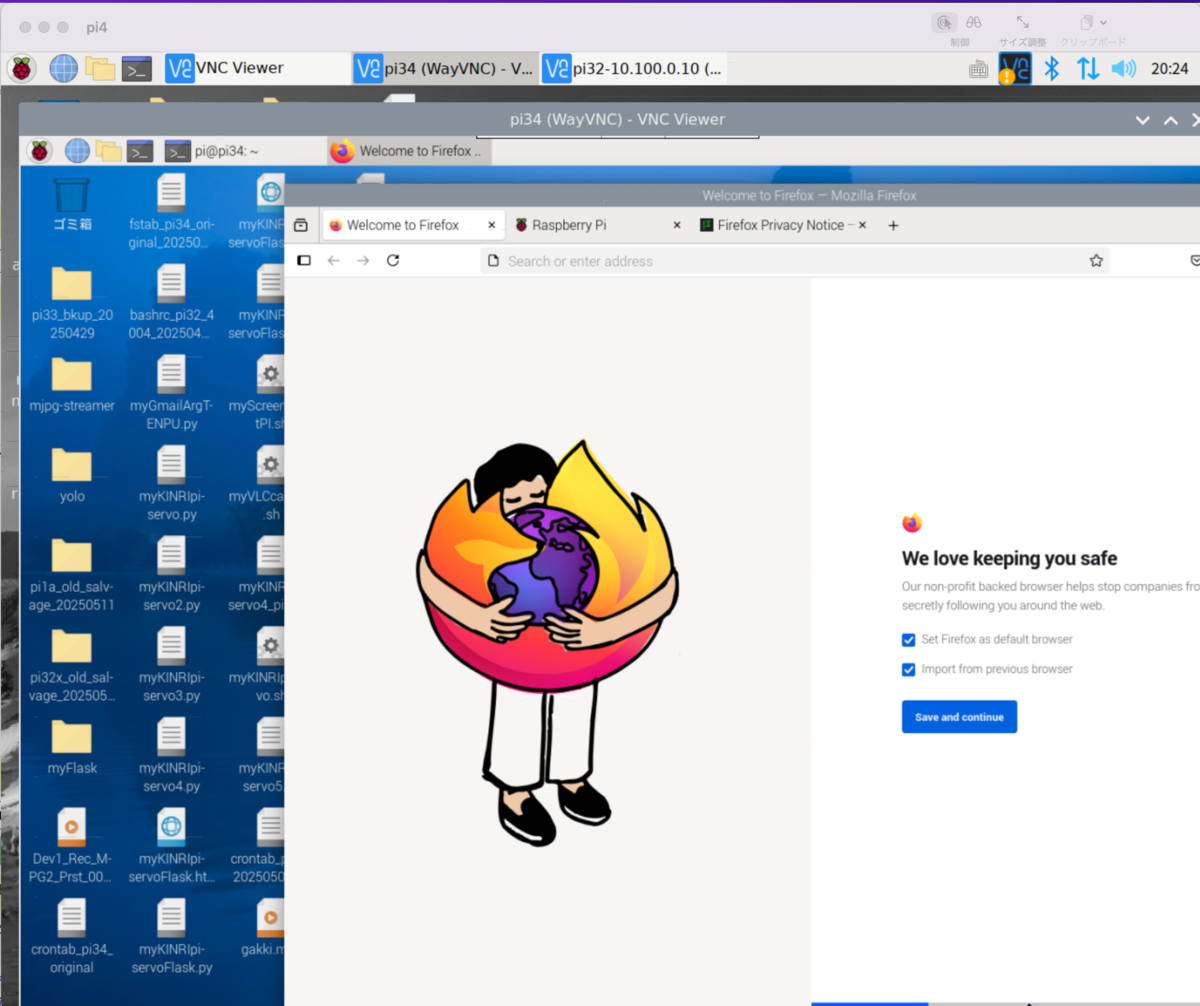
Task: Open Save to Pocket toolbar icon
Action: 1194,261
